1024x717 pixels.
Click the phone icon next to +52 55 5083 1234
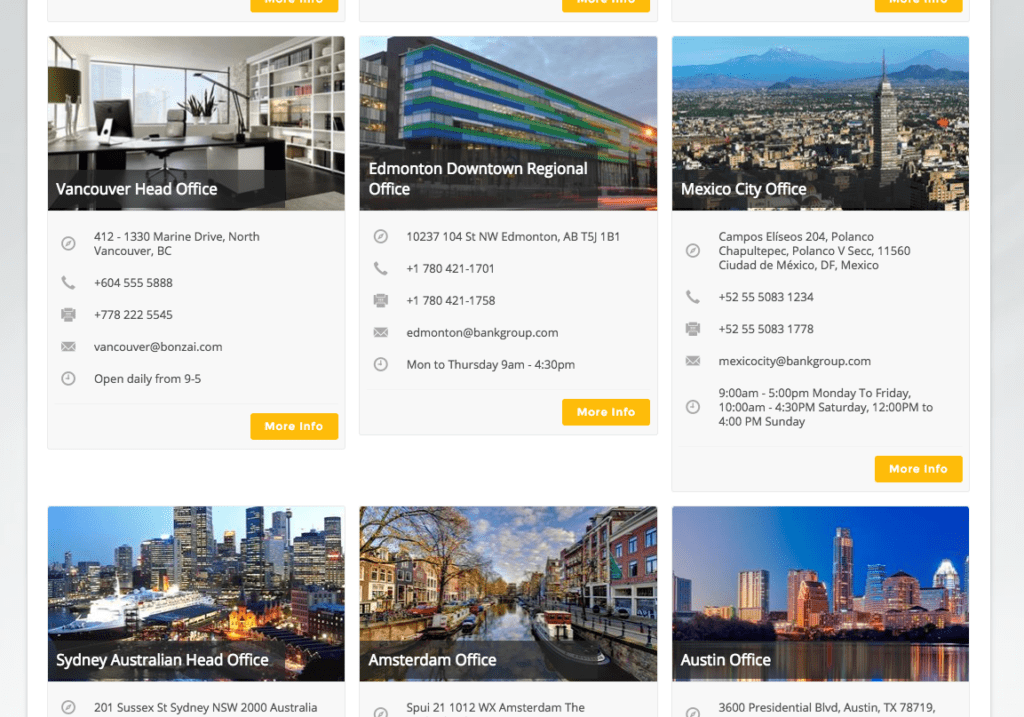692,297
